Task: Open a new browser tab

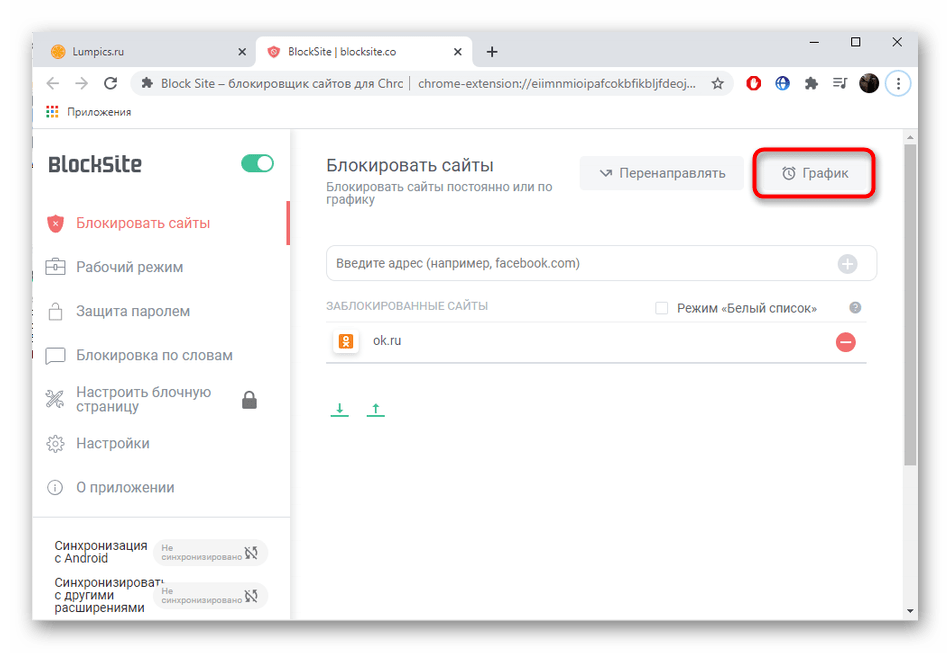Action: click(492, 52)
